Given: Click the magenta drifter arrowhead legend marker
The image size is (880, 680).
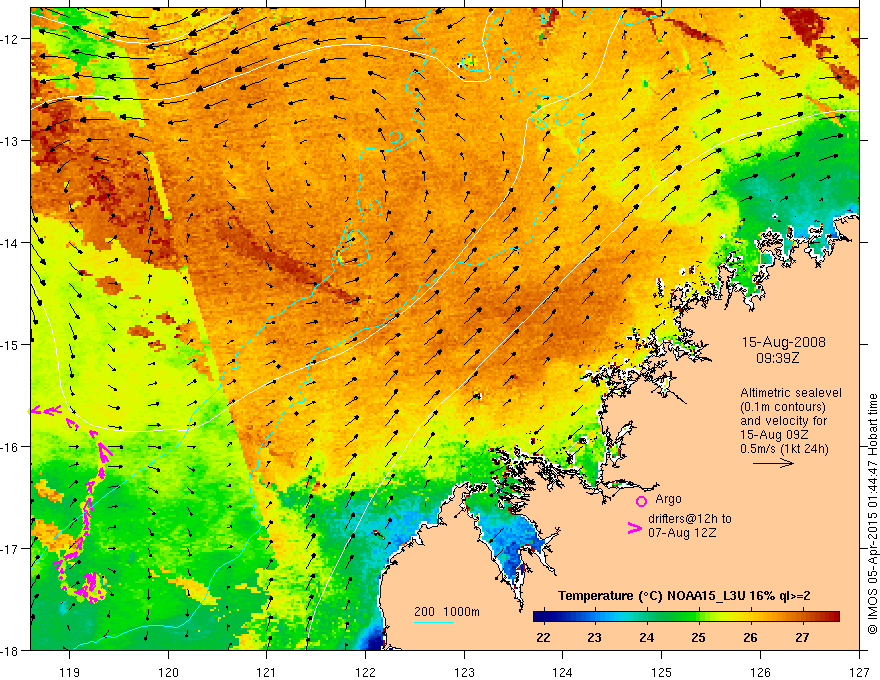Looking at the screenshot, I should click(634, 528).
